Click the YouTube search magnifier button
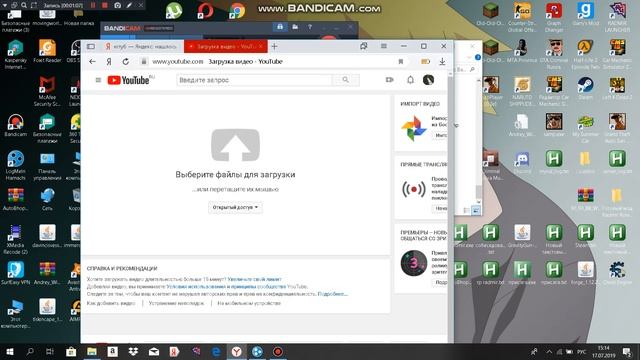 coord(346,80)
